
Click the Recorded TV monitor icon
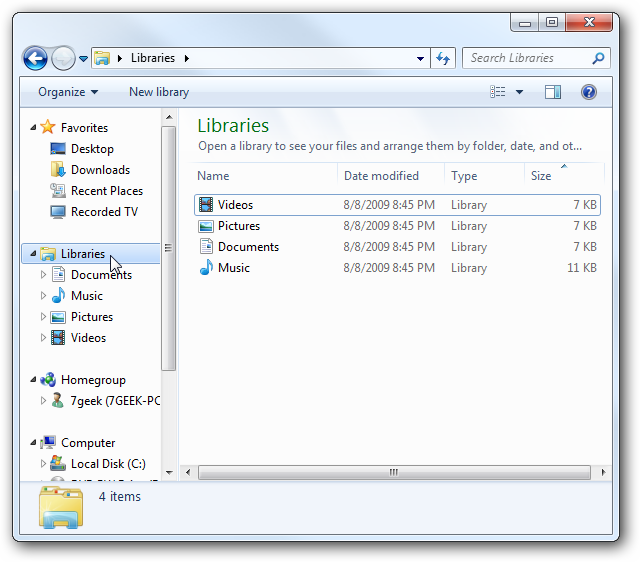(58, 212)
